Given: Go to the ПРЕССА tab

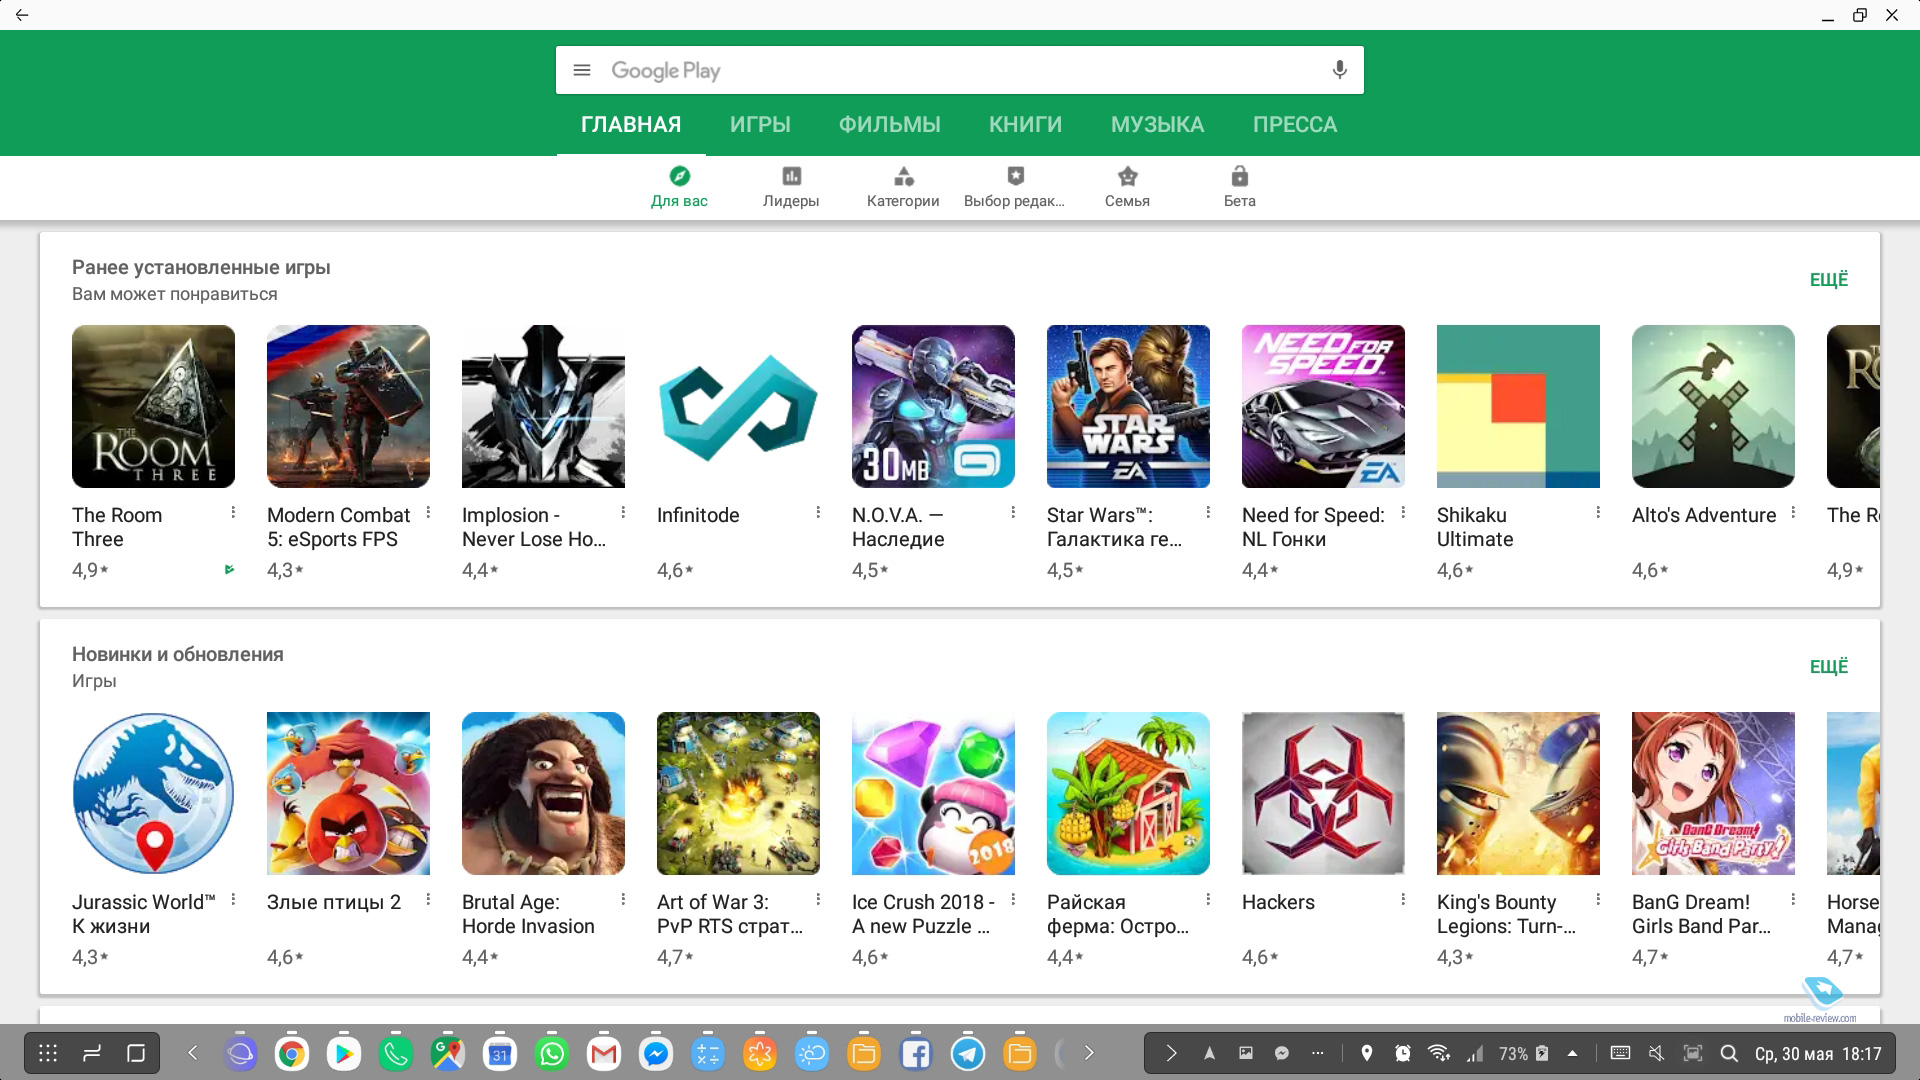Looking at the screenshot, I should (x=1295, y=125).
